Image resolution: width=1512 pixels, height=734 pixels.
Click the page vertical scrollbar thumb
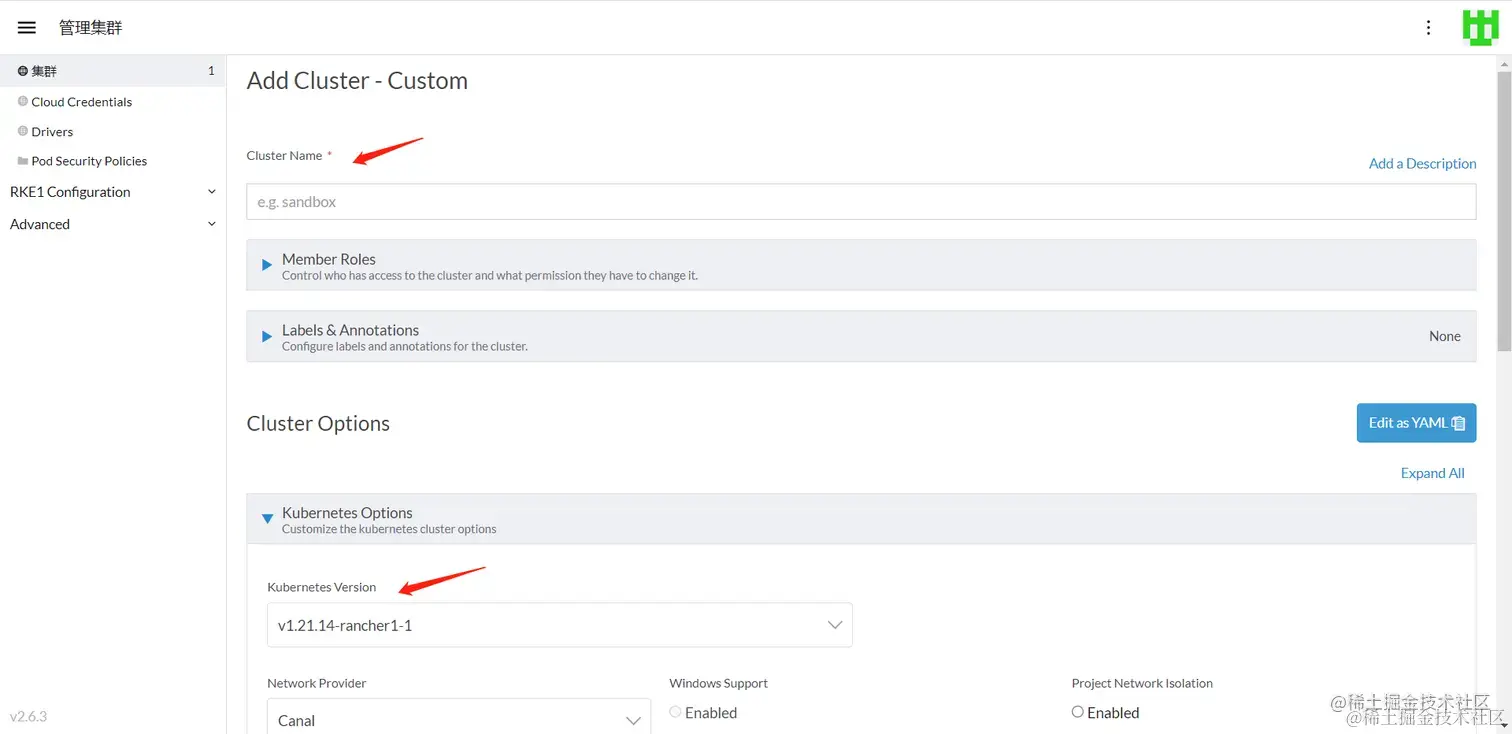click(x=1504, y=211)
